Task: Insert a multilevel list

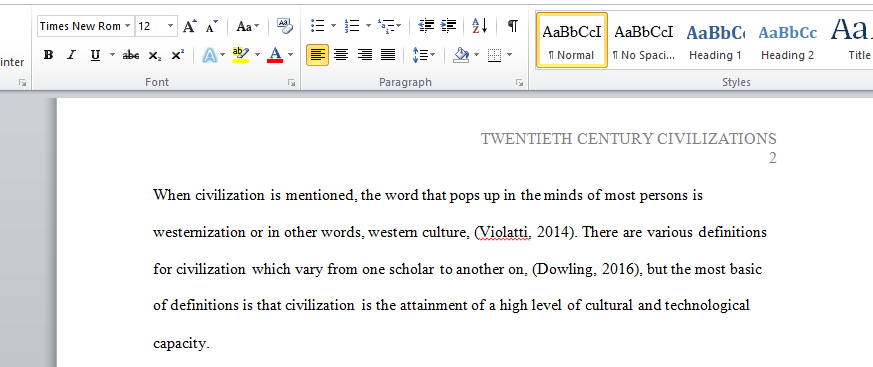Action: pyautogui.click(x=386, y=26)
